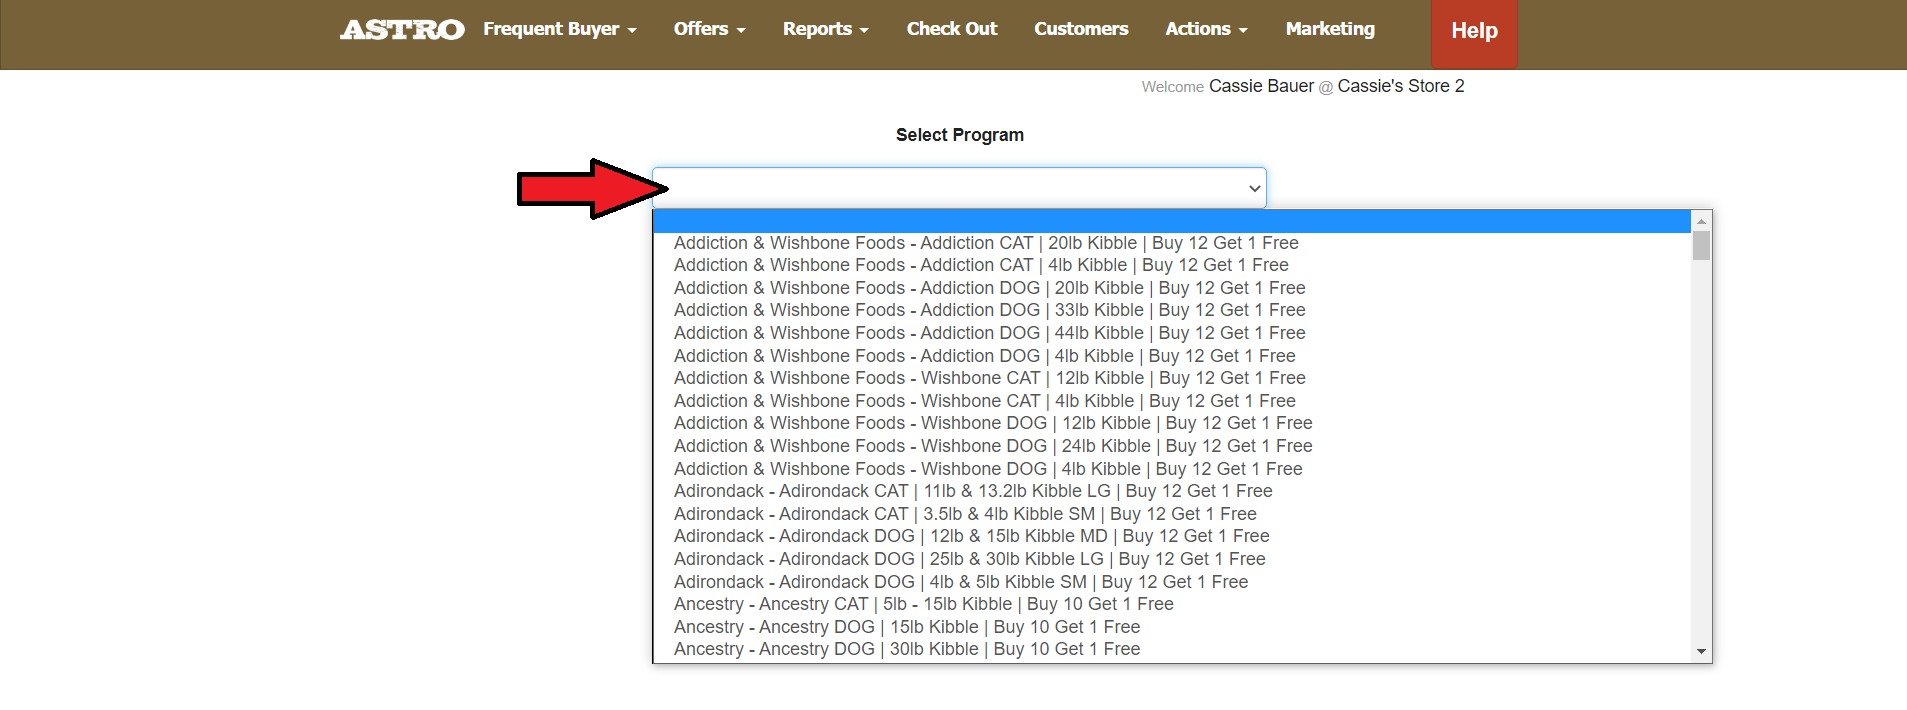Open the Customers page

pyautogui.click(x=1081, y=29)
